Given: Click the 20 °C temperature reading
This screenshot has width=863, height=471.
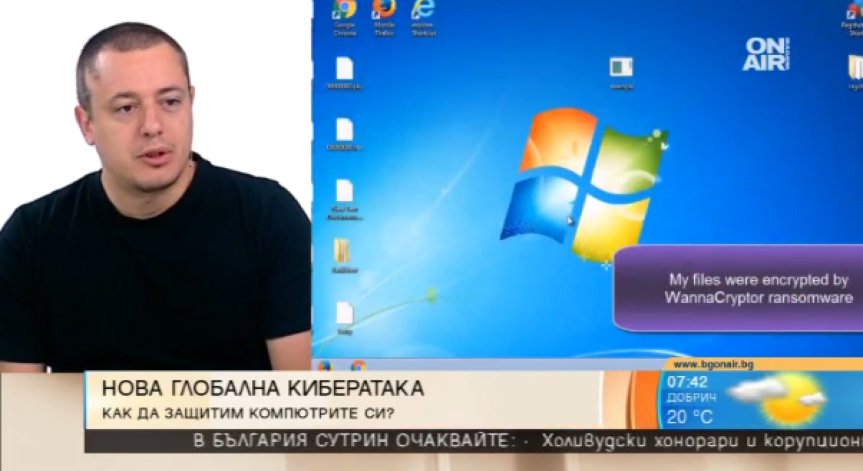Looking at the screenshot, I should 690,417.
